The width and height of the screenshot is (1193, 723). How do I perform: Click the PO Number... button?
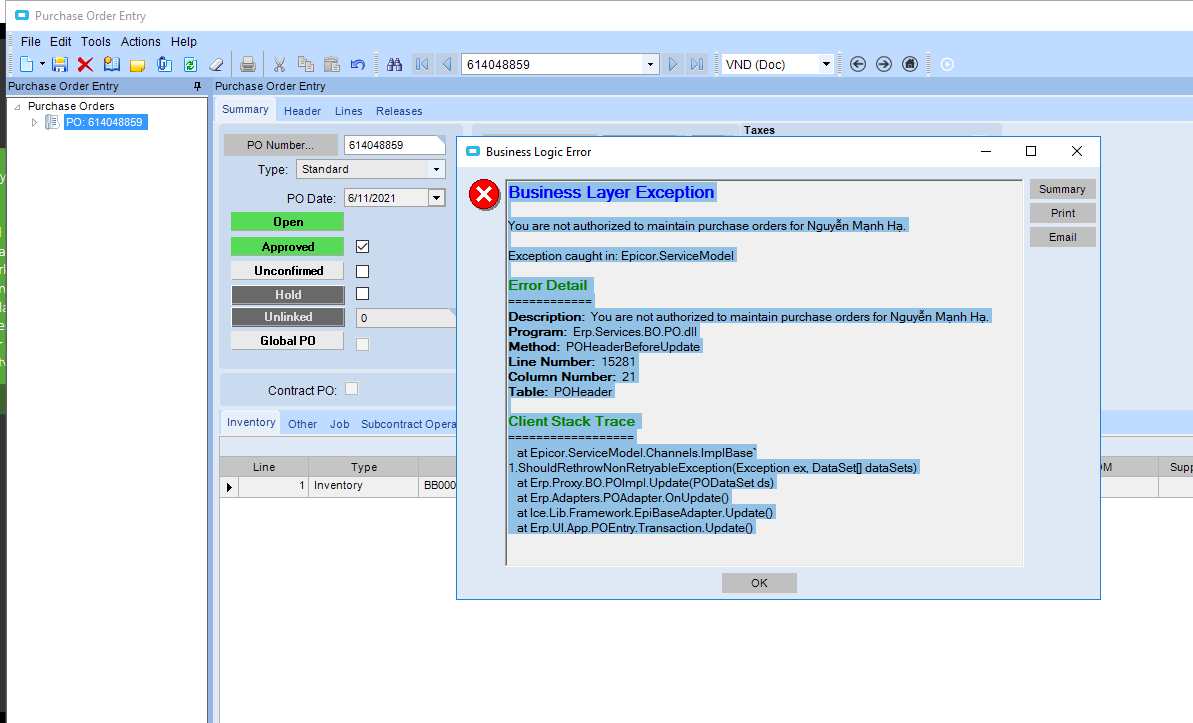pos(280,145)
